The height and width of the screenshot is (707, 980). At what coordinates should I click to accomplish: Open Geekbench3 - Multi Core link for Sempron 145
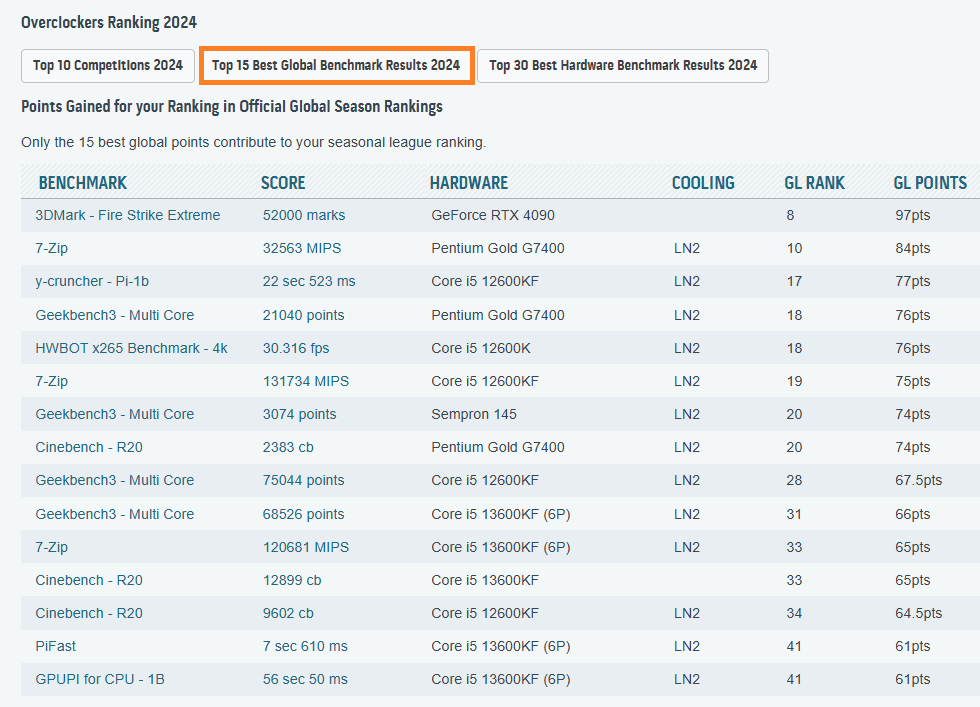(x=114, y=414)
